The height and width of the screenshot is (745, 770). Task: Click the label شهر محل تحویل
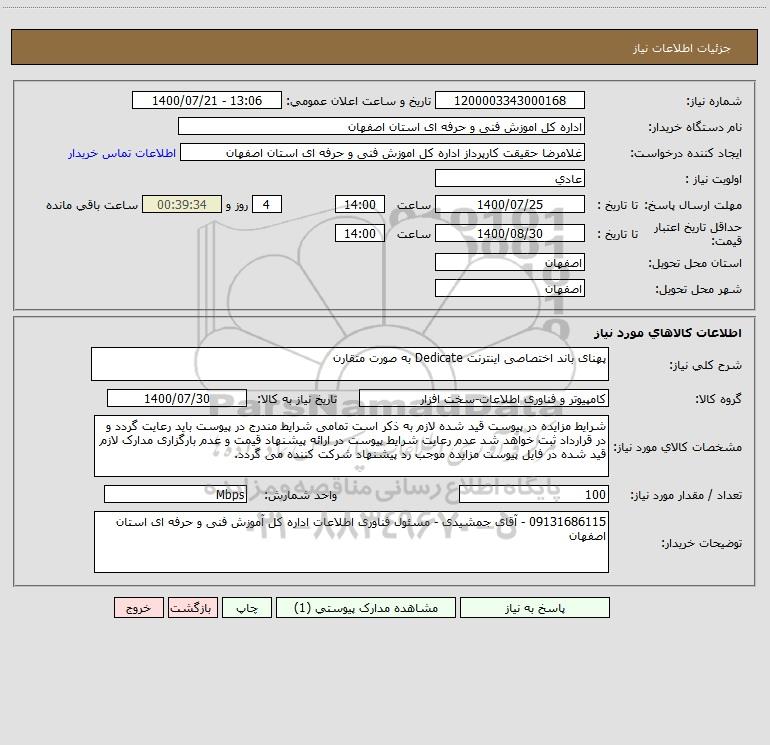698,290
